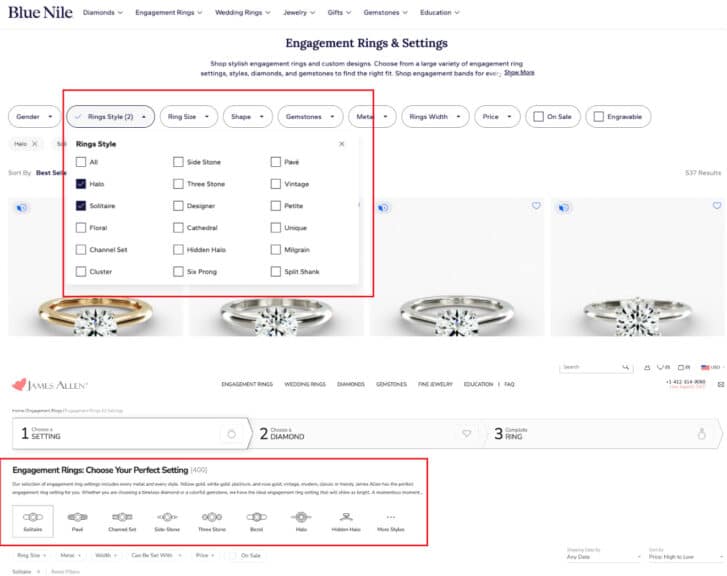Open the Sort by Price: High to Low dropdown
Viewport: 727px width, 576px height.
[x=685, y=557]
